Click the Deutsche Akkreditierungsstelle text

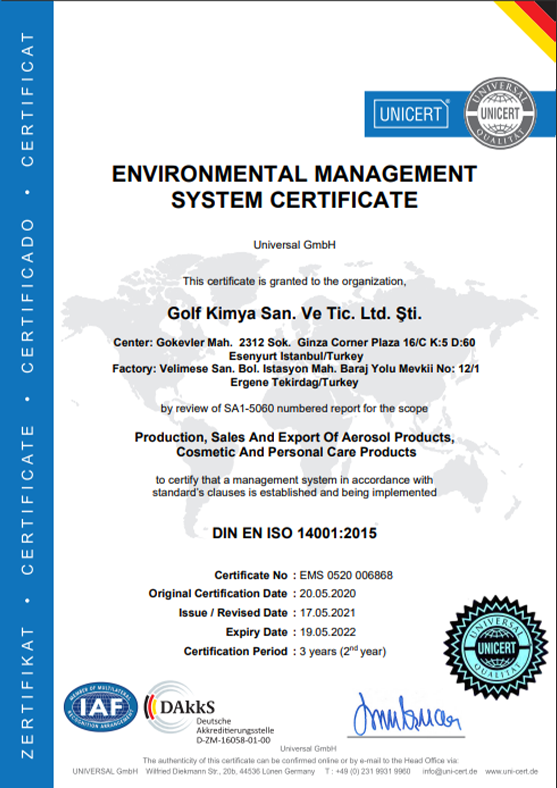point(235,726)
